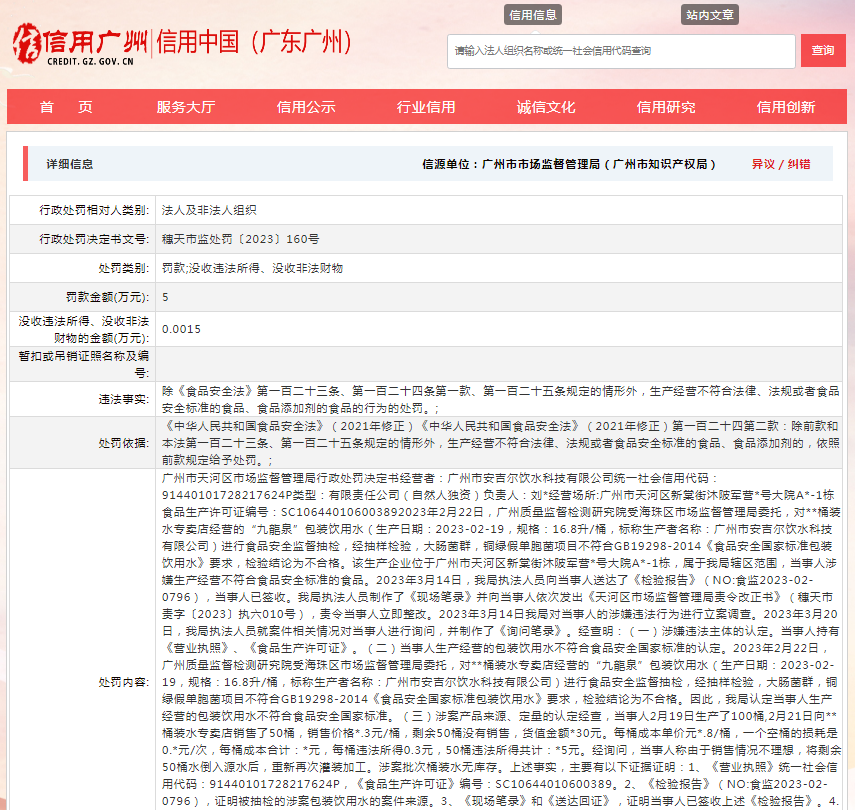This screenshot has width=855, height=810.
Task: Open the 诚信文化 navigation item
Action: coord(546,108)
